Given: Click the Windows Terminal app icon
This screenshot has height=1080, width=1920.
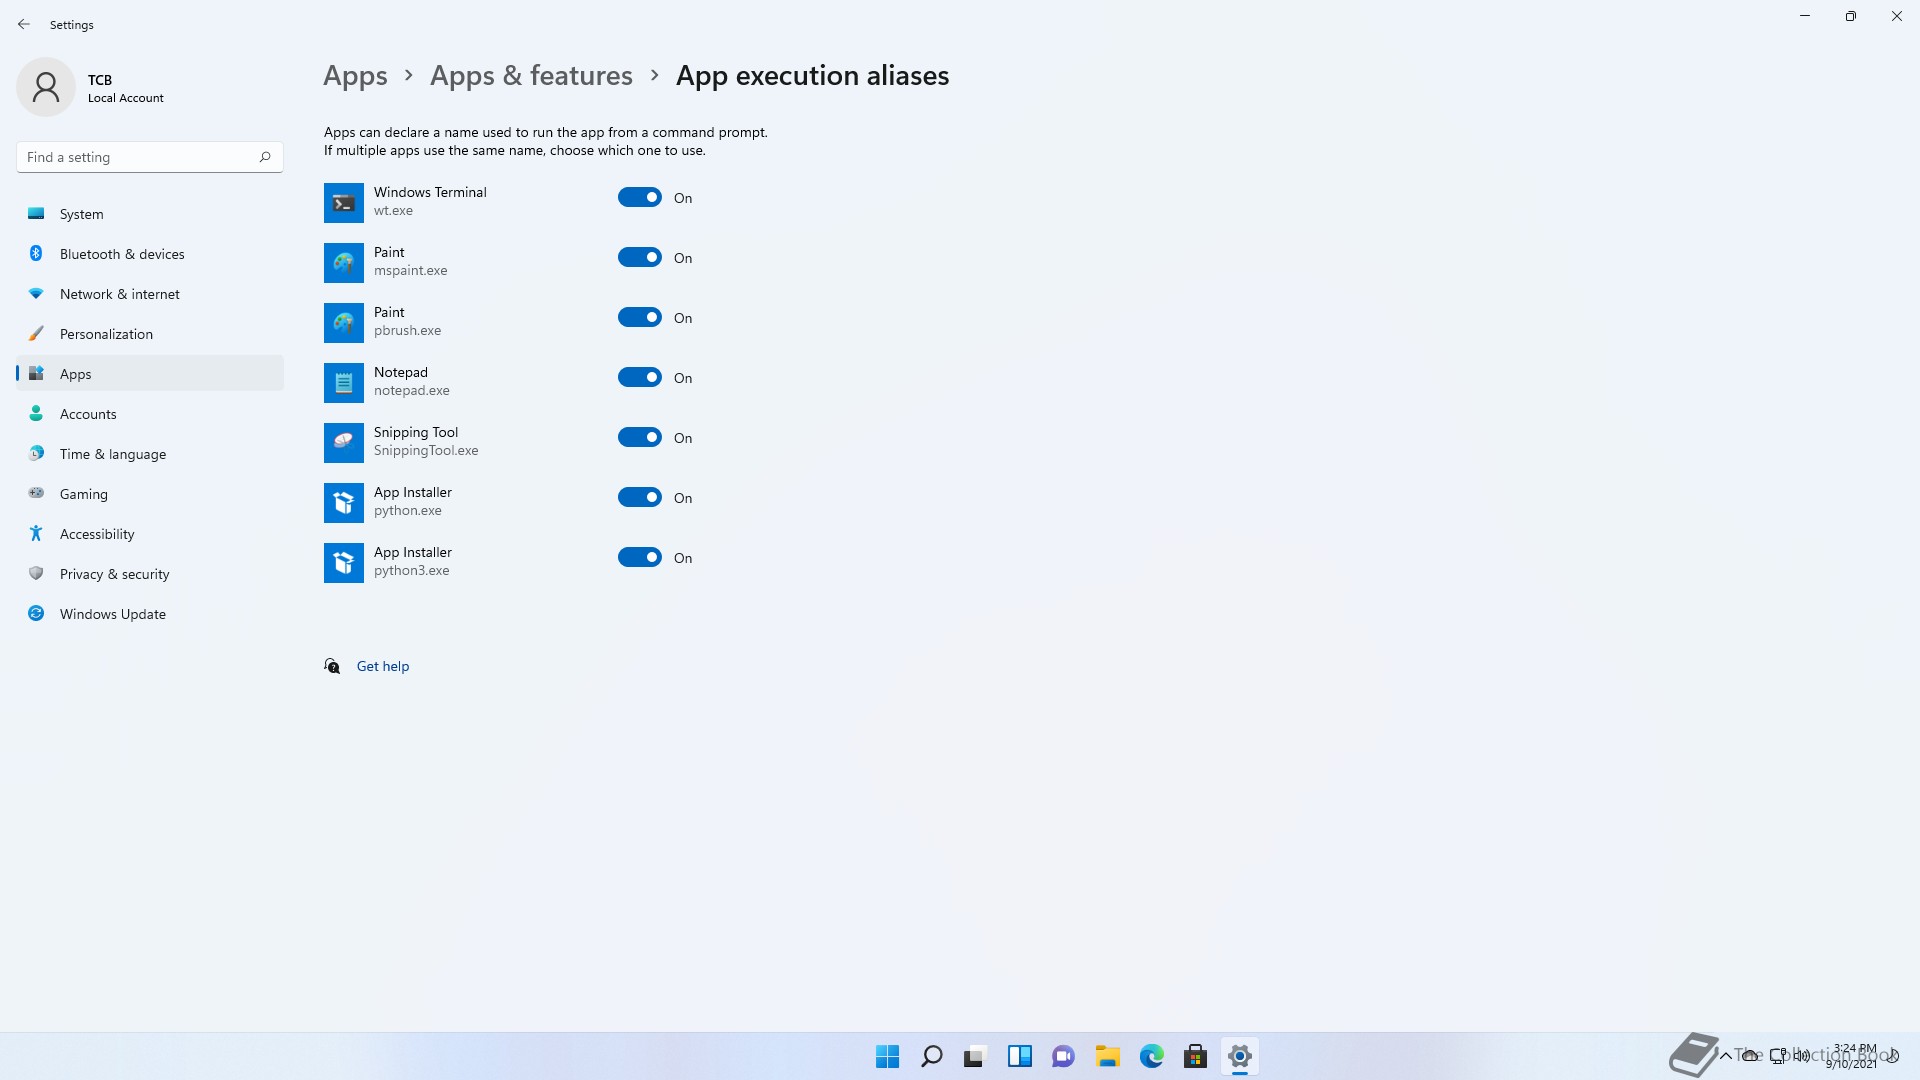Looking at the screenshot, I should coord(343,203).
